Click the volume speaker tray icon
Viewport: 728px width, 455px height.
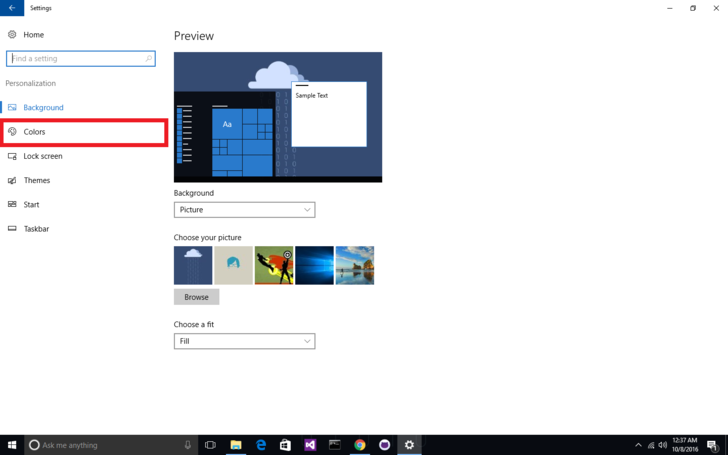point(663,445)
